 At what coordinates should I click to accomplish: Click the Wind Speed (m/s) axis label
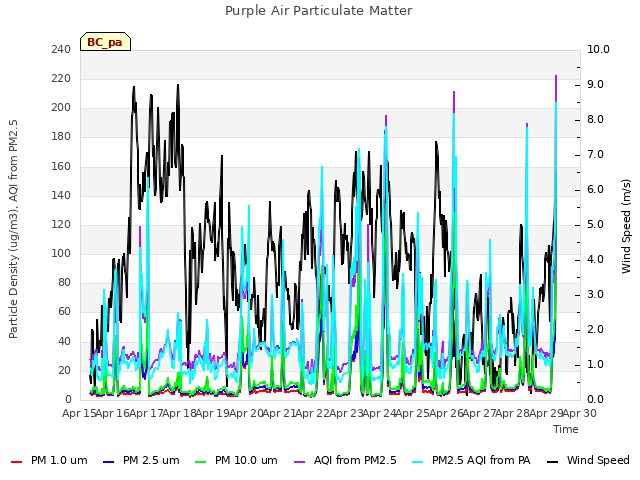coord(626,226)
